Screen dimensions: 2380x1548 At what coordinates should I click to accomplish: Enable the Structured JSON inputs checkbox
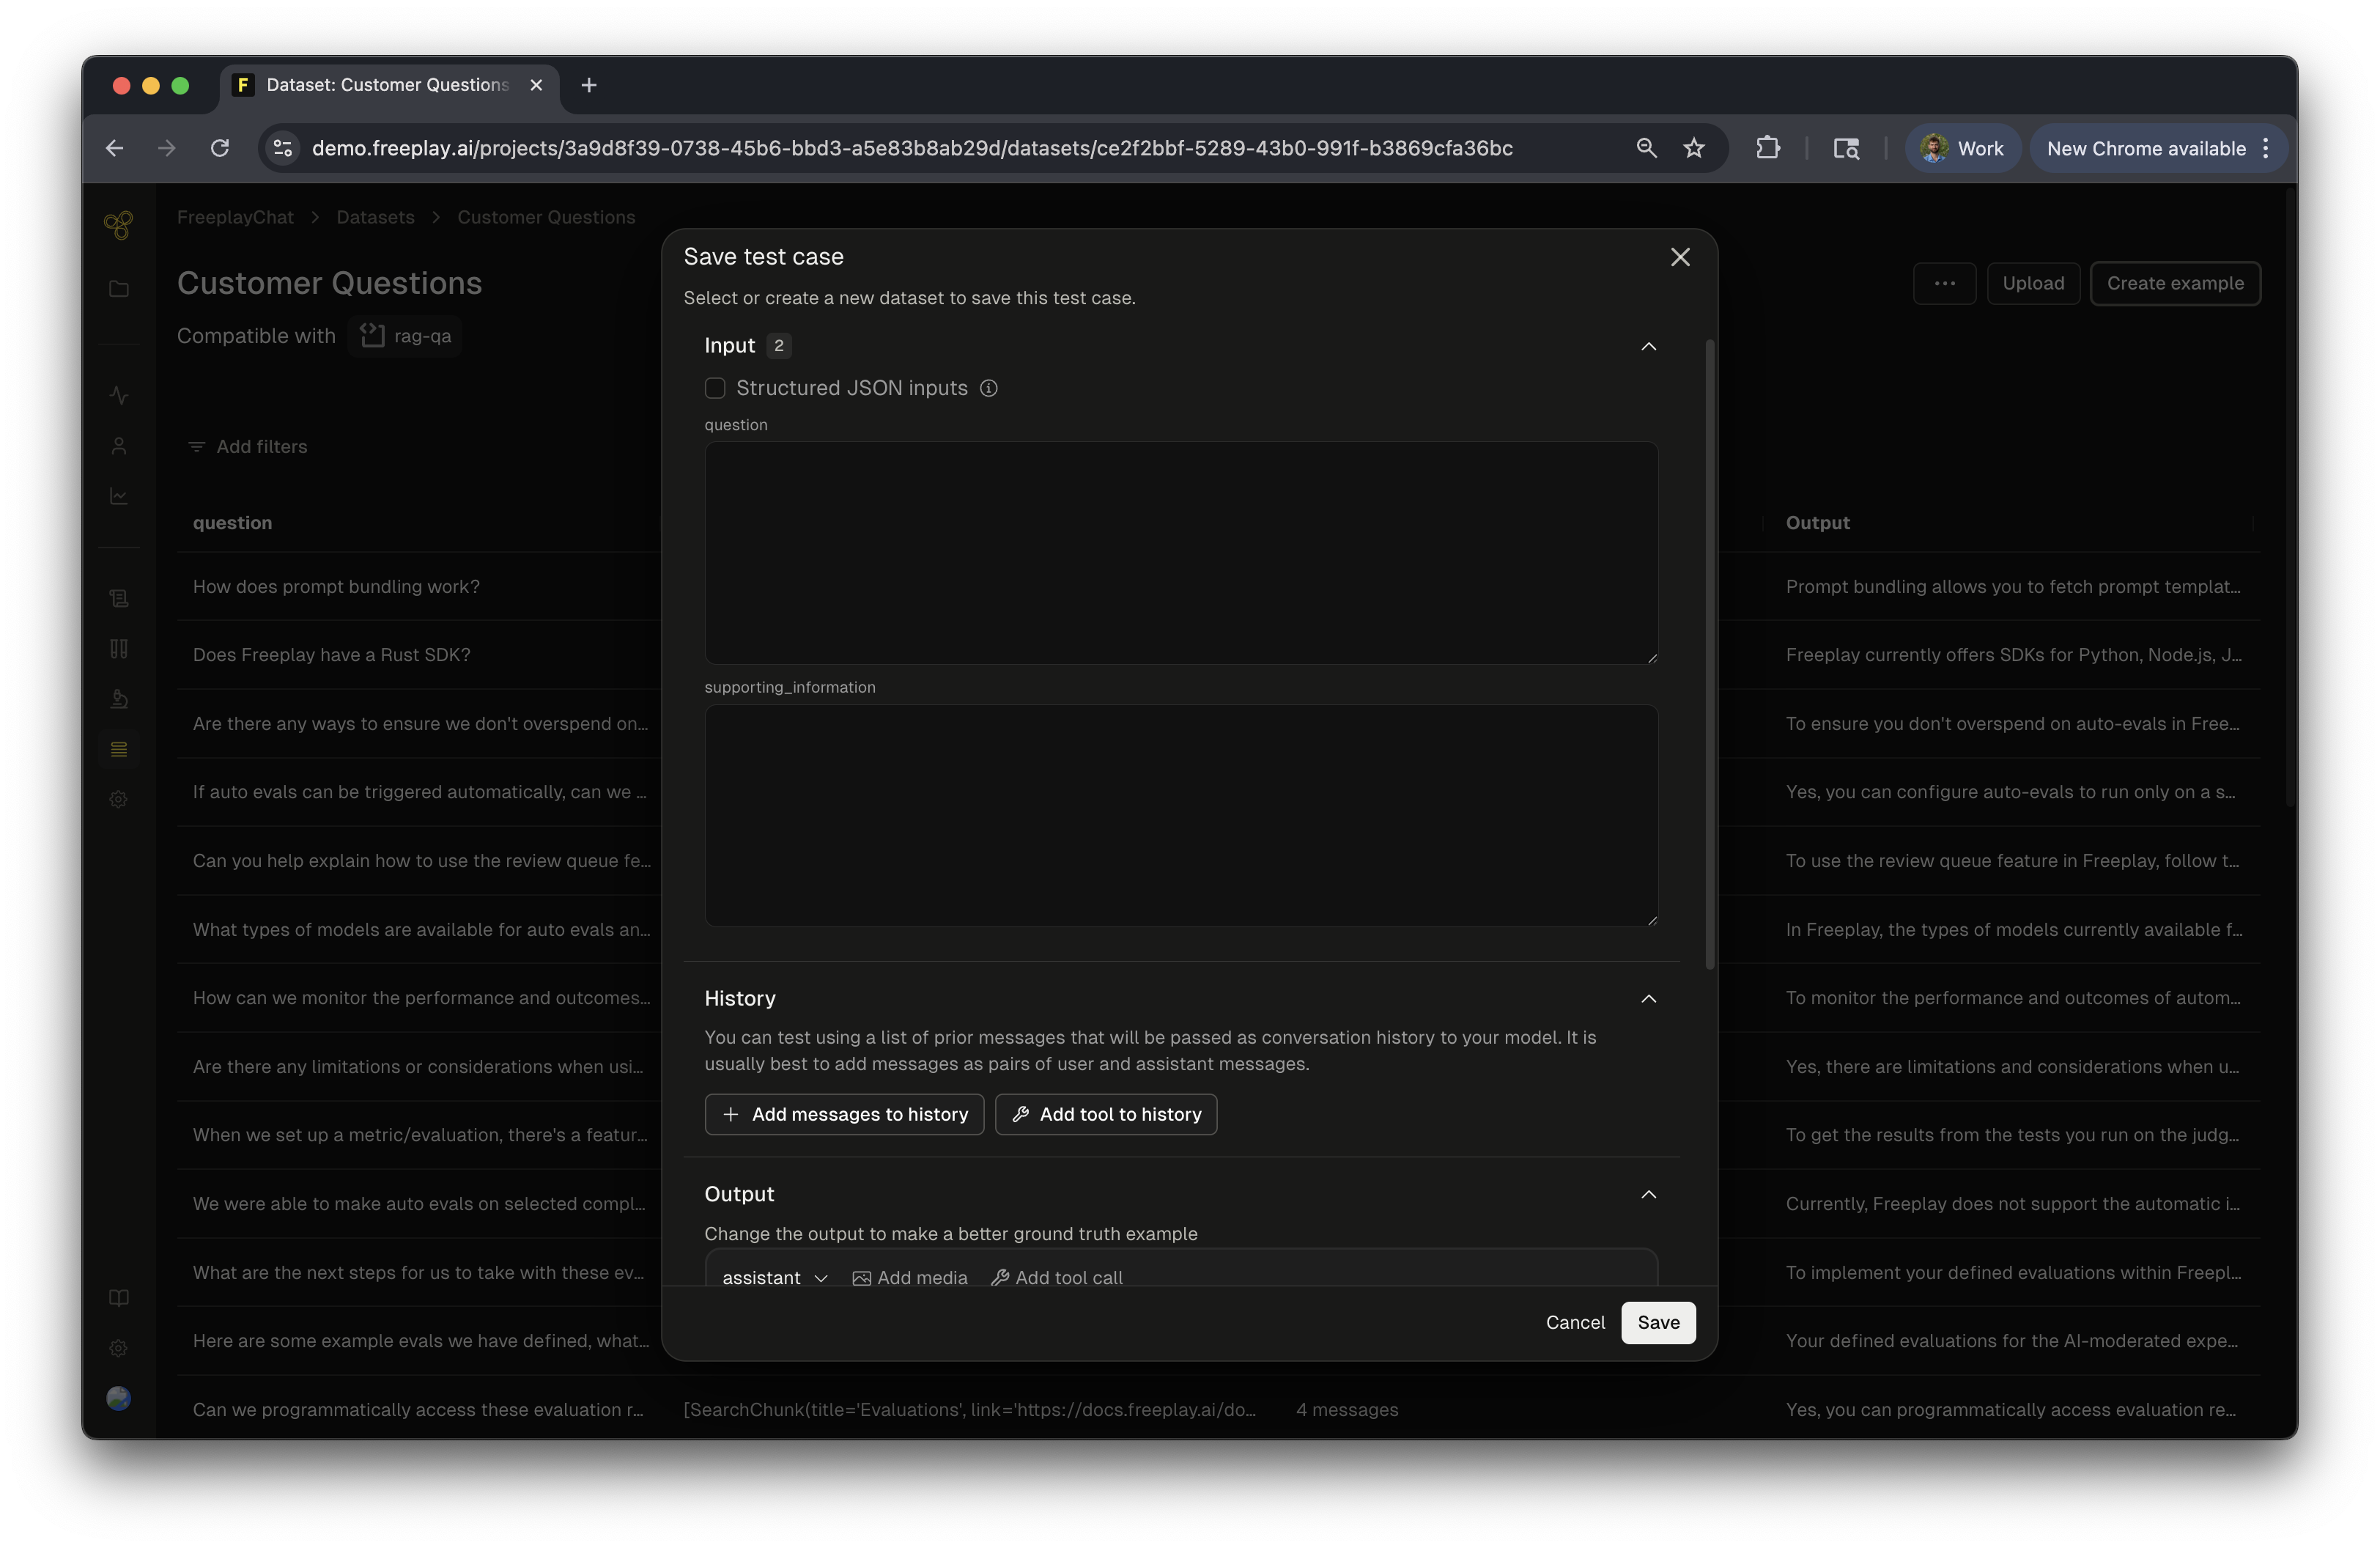point(715,388)
